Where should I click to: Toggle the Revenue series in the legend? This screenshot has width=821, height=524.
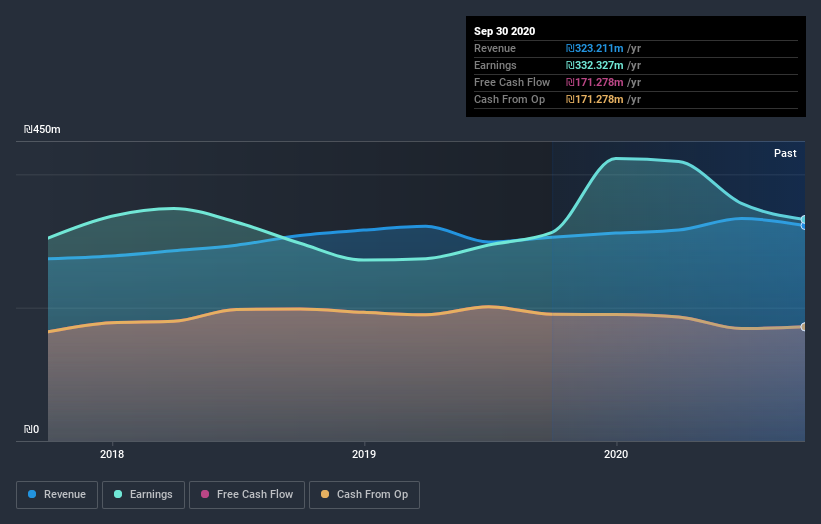[57, 495]
